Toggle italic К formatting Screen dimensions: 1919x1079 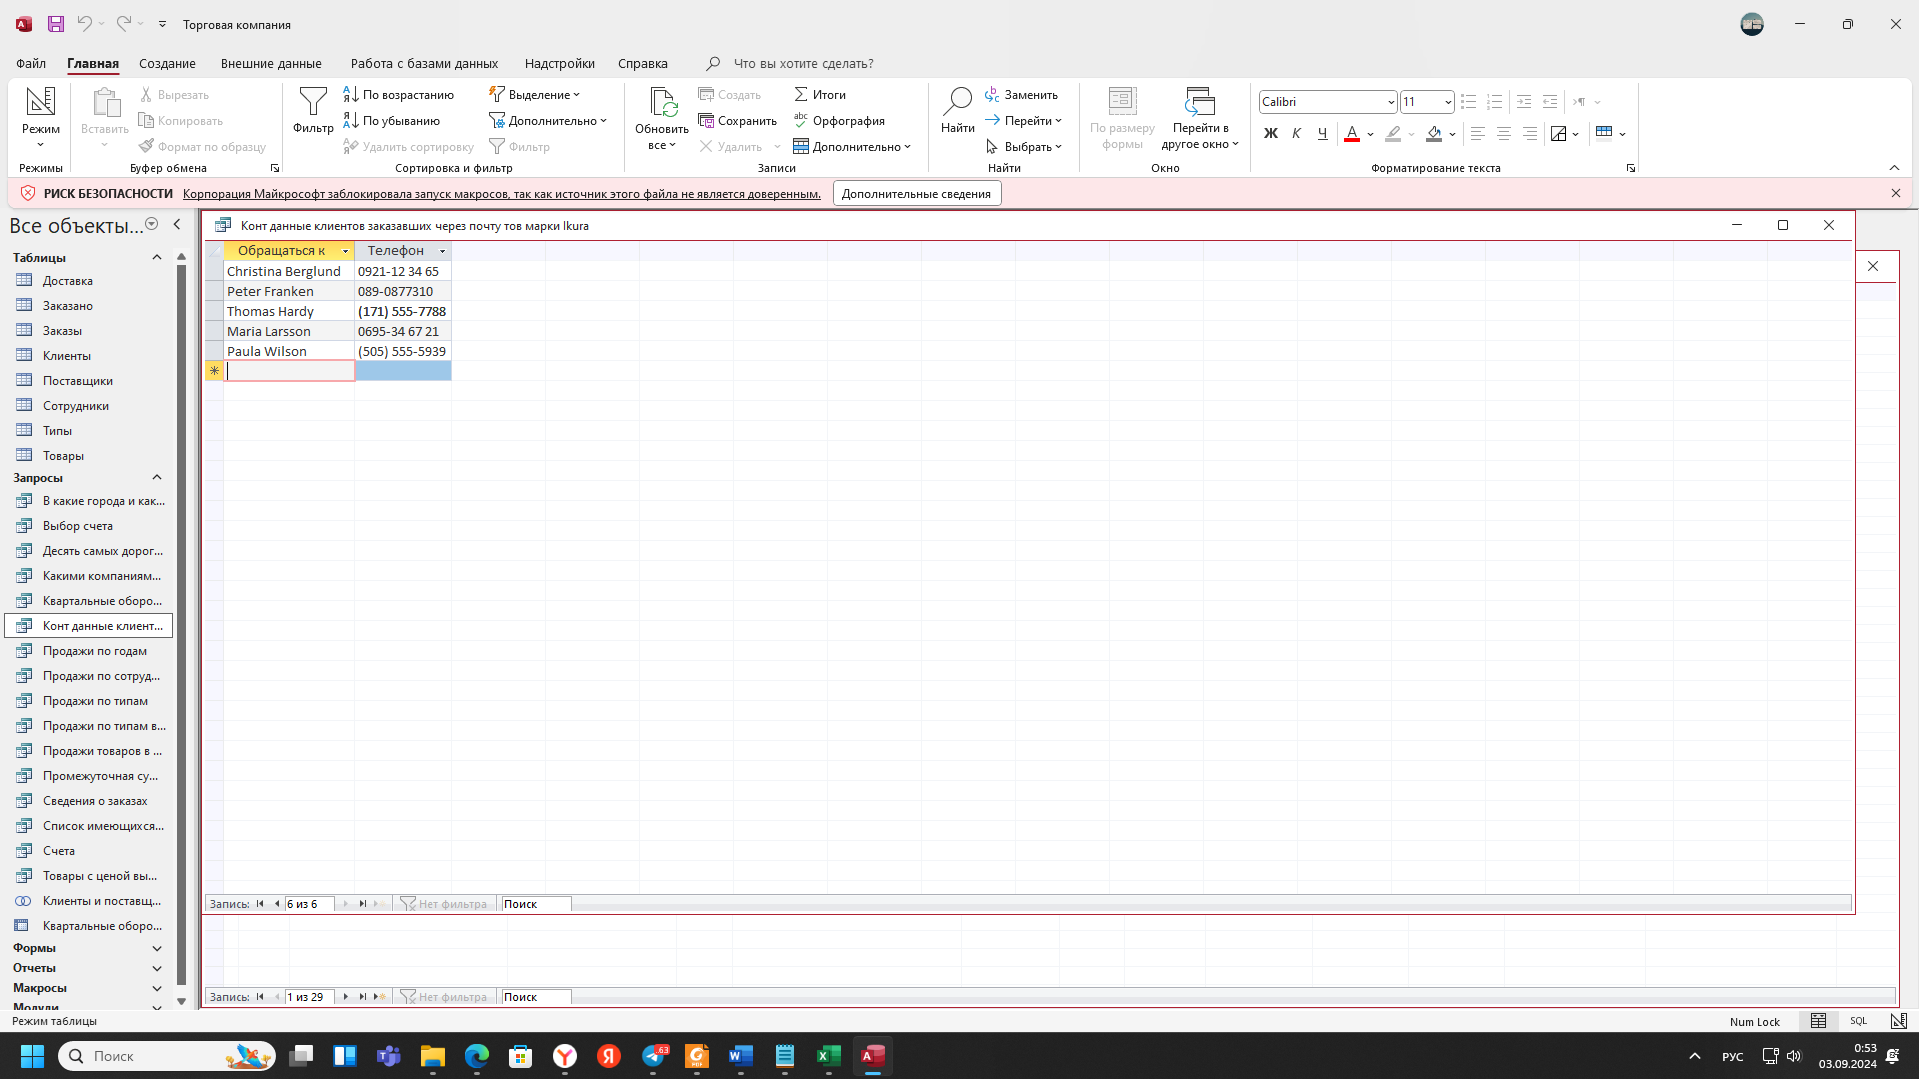(1296, 133)
